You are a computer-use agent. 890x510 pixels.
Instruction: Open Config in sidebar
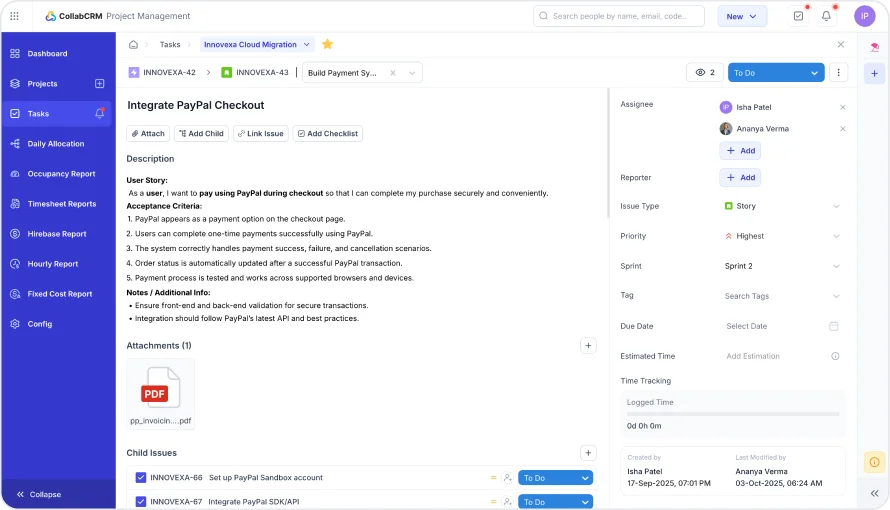click(57, 324)
